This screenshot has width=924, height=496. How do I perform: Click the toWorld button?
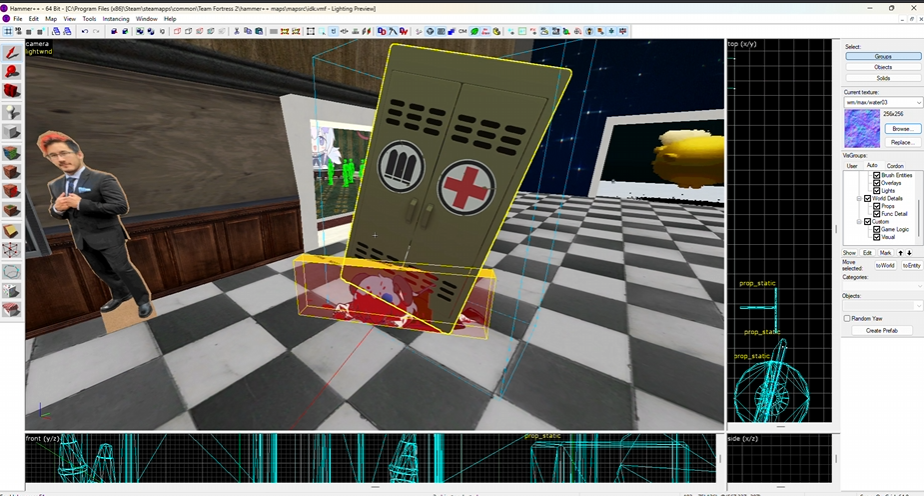tap(885, 265)
